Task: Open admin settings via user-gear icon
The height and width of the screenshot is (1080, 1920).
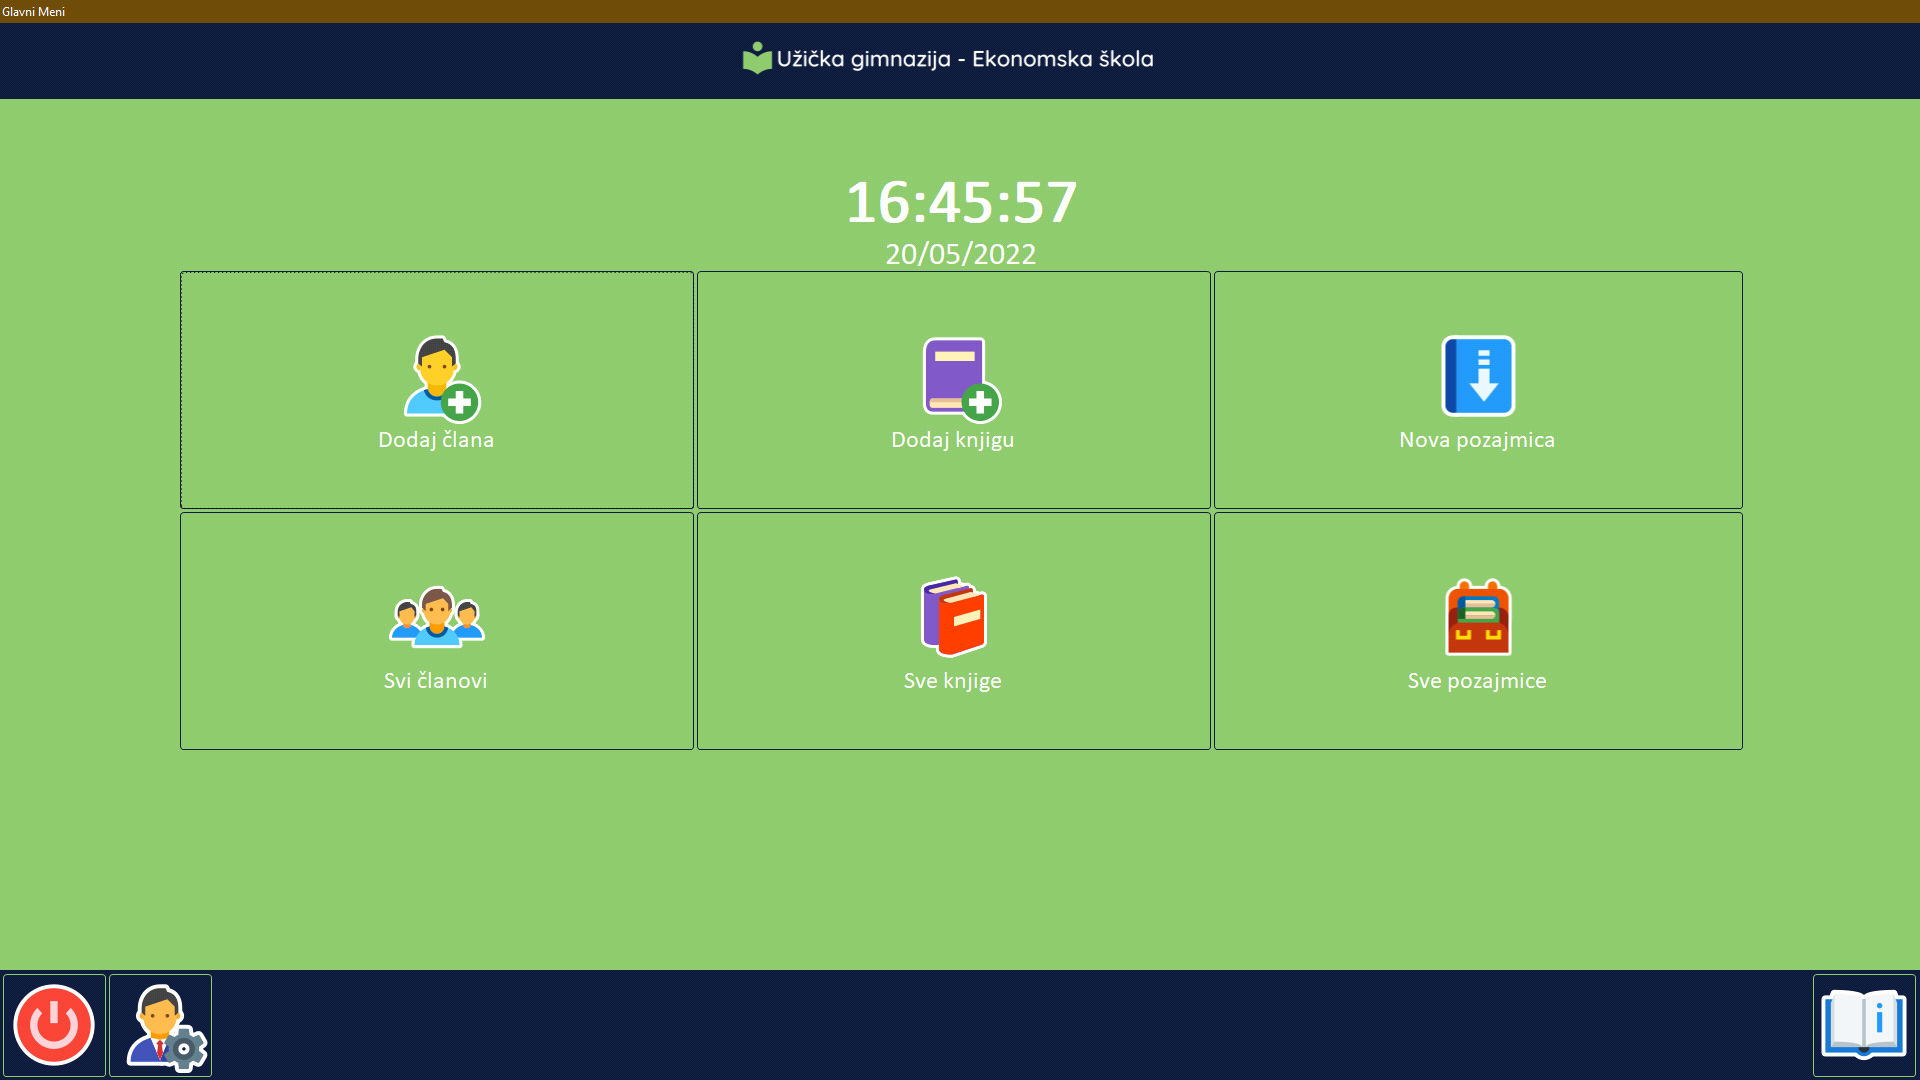Action: click(x=161, y=1025)
